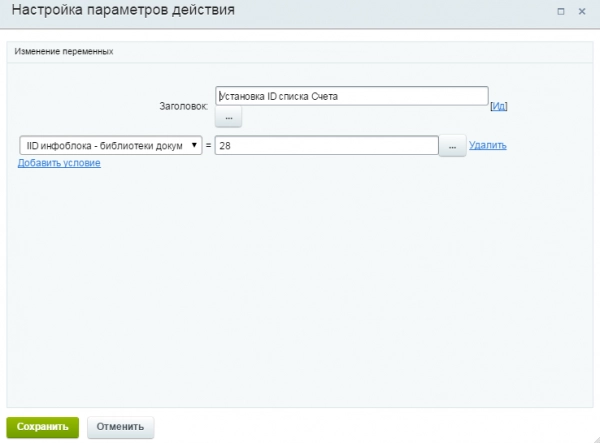
Task: Click Добавить условие link
Action: point(59,163)
